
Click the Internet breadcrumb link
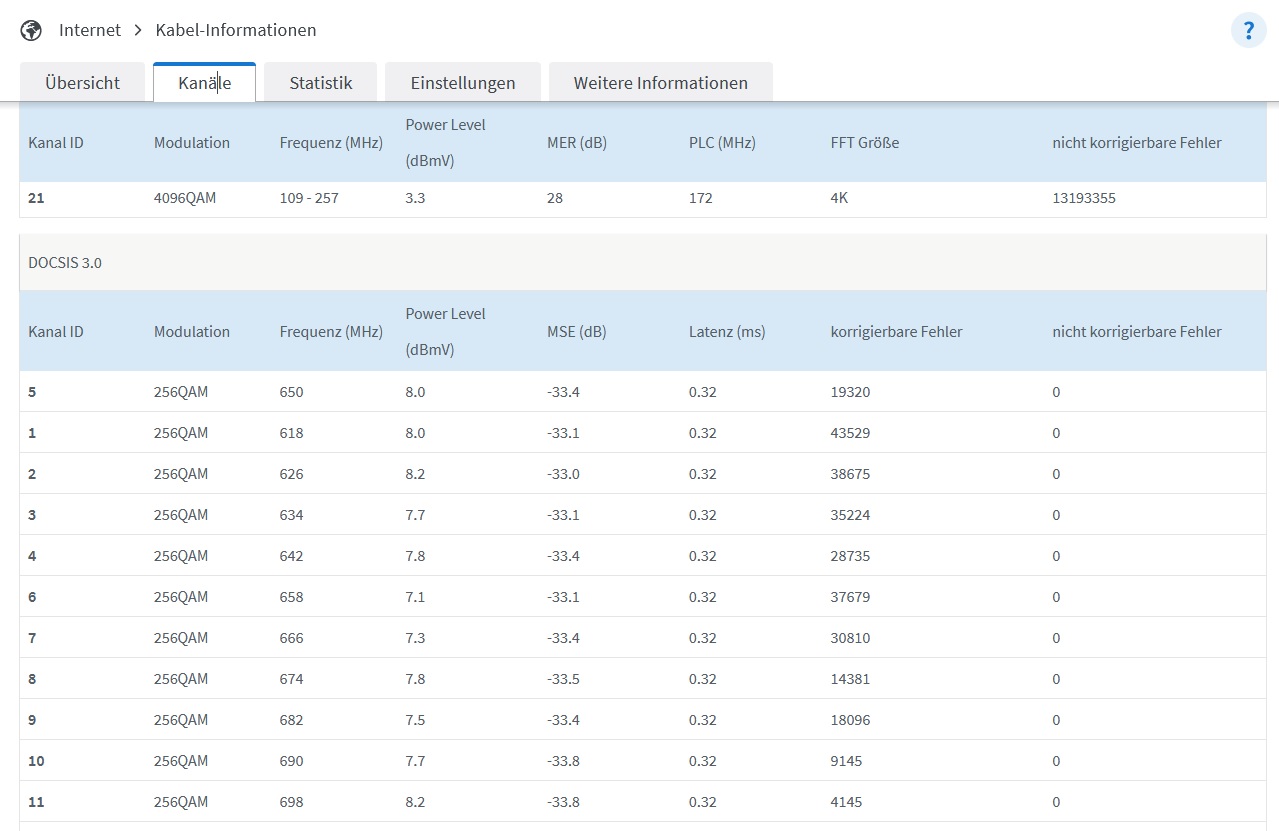[x=90, y=30]
